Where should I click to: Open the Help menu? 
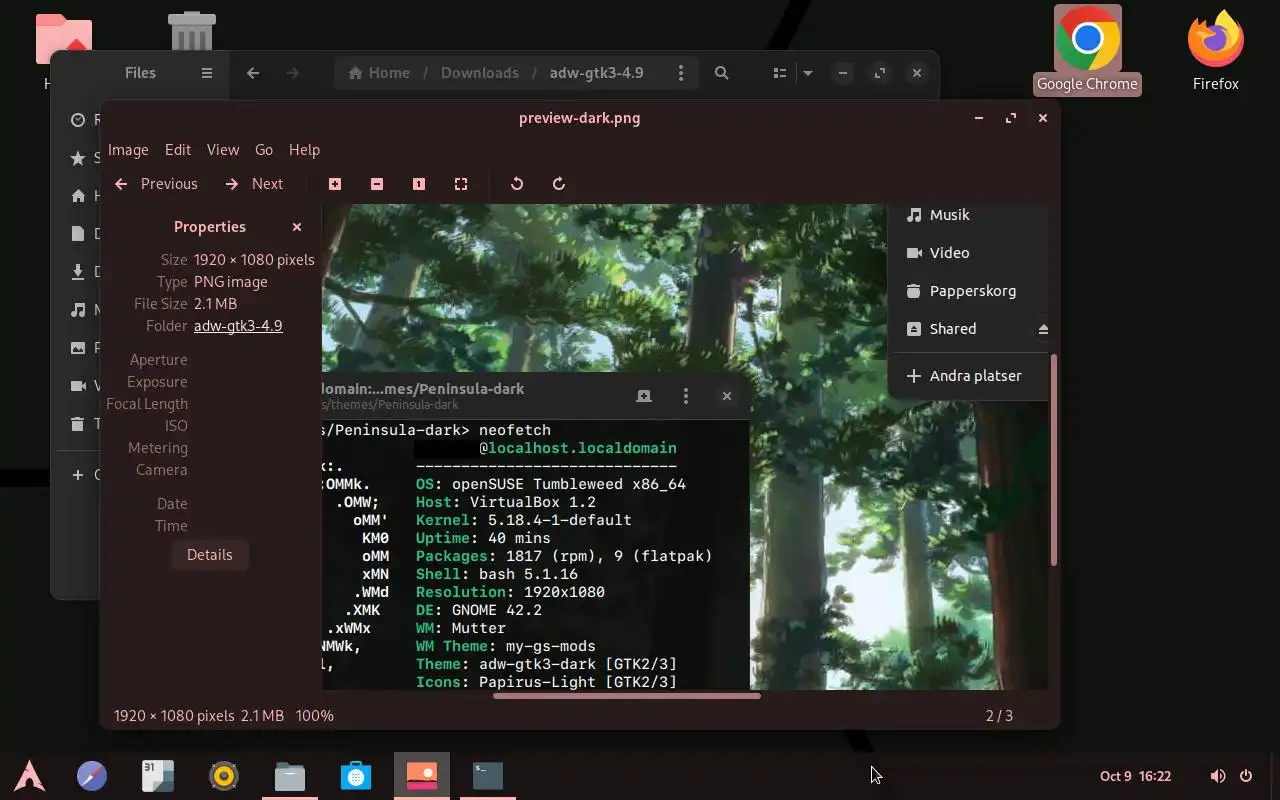[304, 150]
